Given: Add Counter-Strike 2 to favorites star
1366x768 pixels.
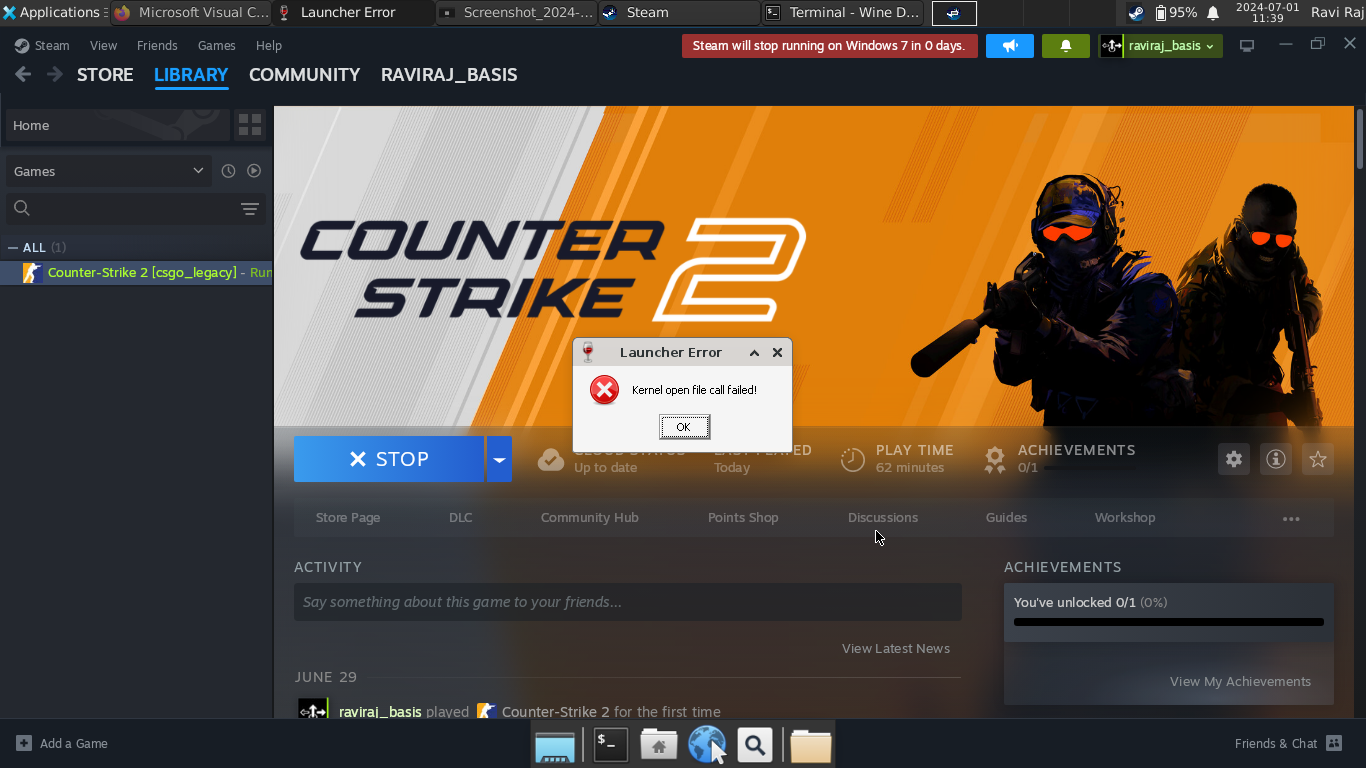Looking at the screenshot, I should pyautogui.click(x=1317, y=459).
